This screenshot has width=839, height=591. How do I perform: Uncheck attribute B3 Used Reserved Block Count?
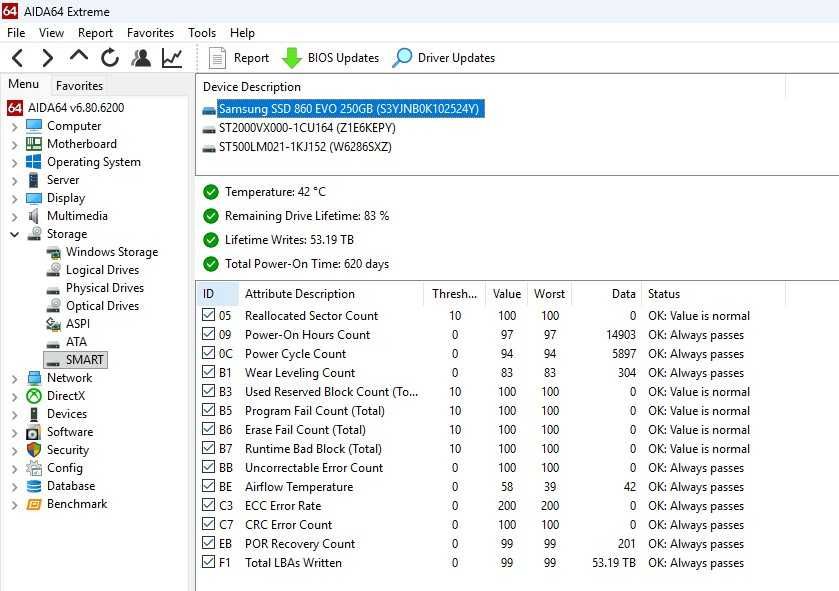click(x=209, y=390)
